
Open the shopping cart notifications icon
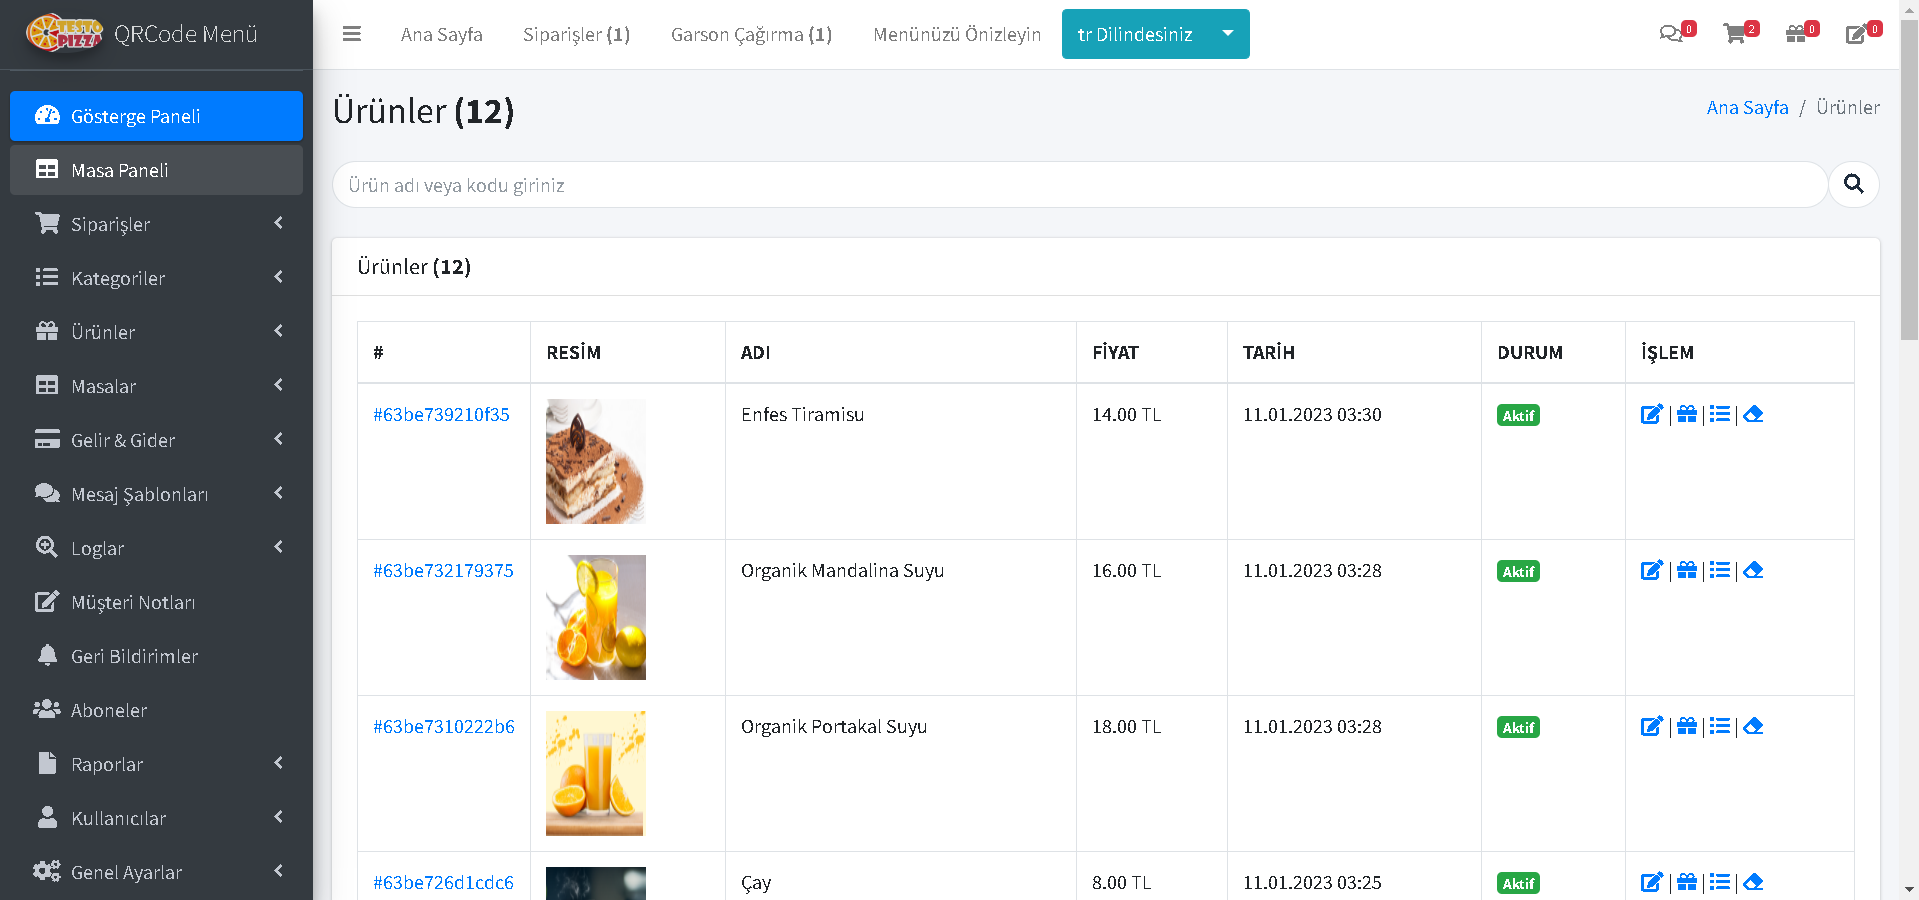(x=1735, y=34)
